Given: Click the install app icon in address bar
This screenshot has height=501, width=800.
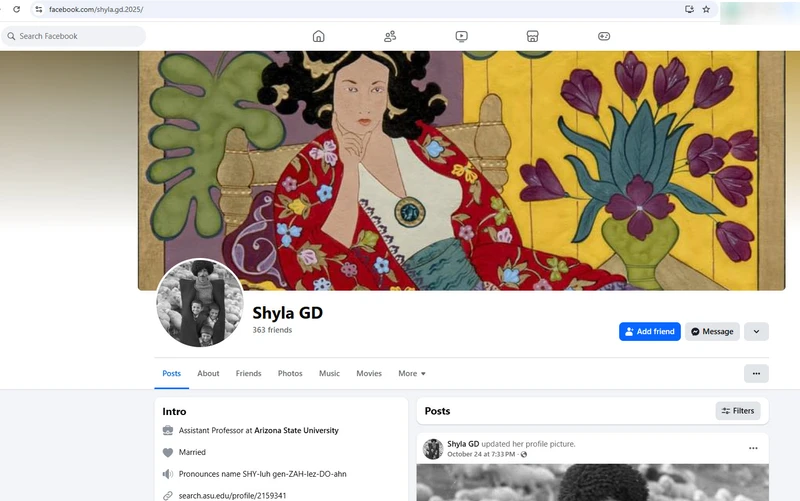Looking at the screenshot, I should (689, 9).
